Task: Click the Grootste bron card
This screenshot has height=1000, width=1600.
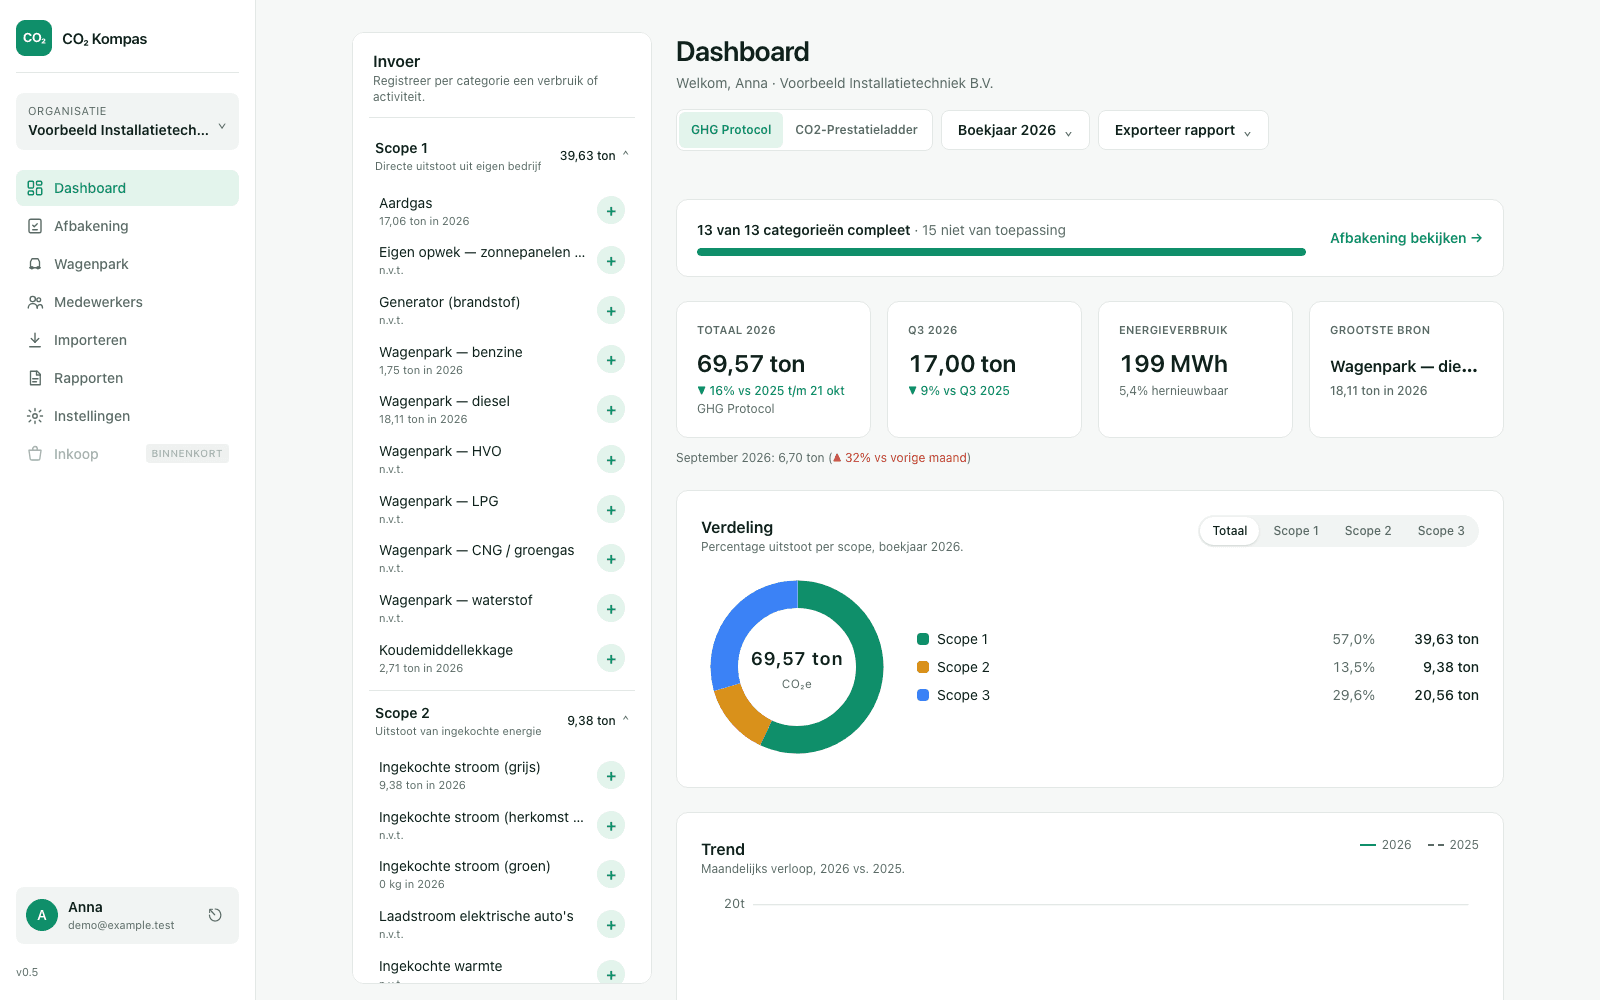Action: pyautogui.click(x=1406, y=369)
